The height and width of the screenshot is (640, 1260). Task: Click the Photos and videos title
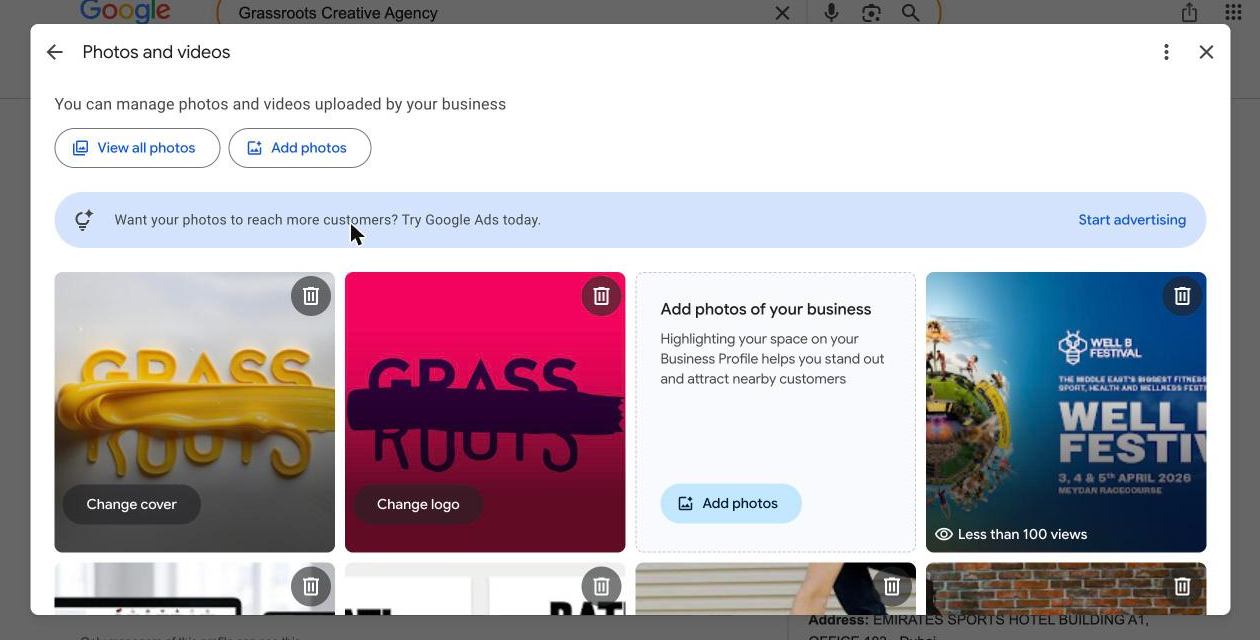pyautogui.click(x=156, y=52)
